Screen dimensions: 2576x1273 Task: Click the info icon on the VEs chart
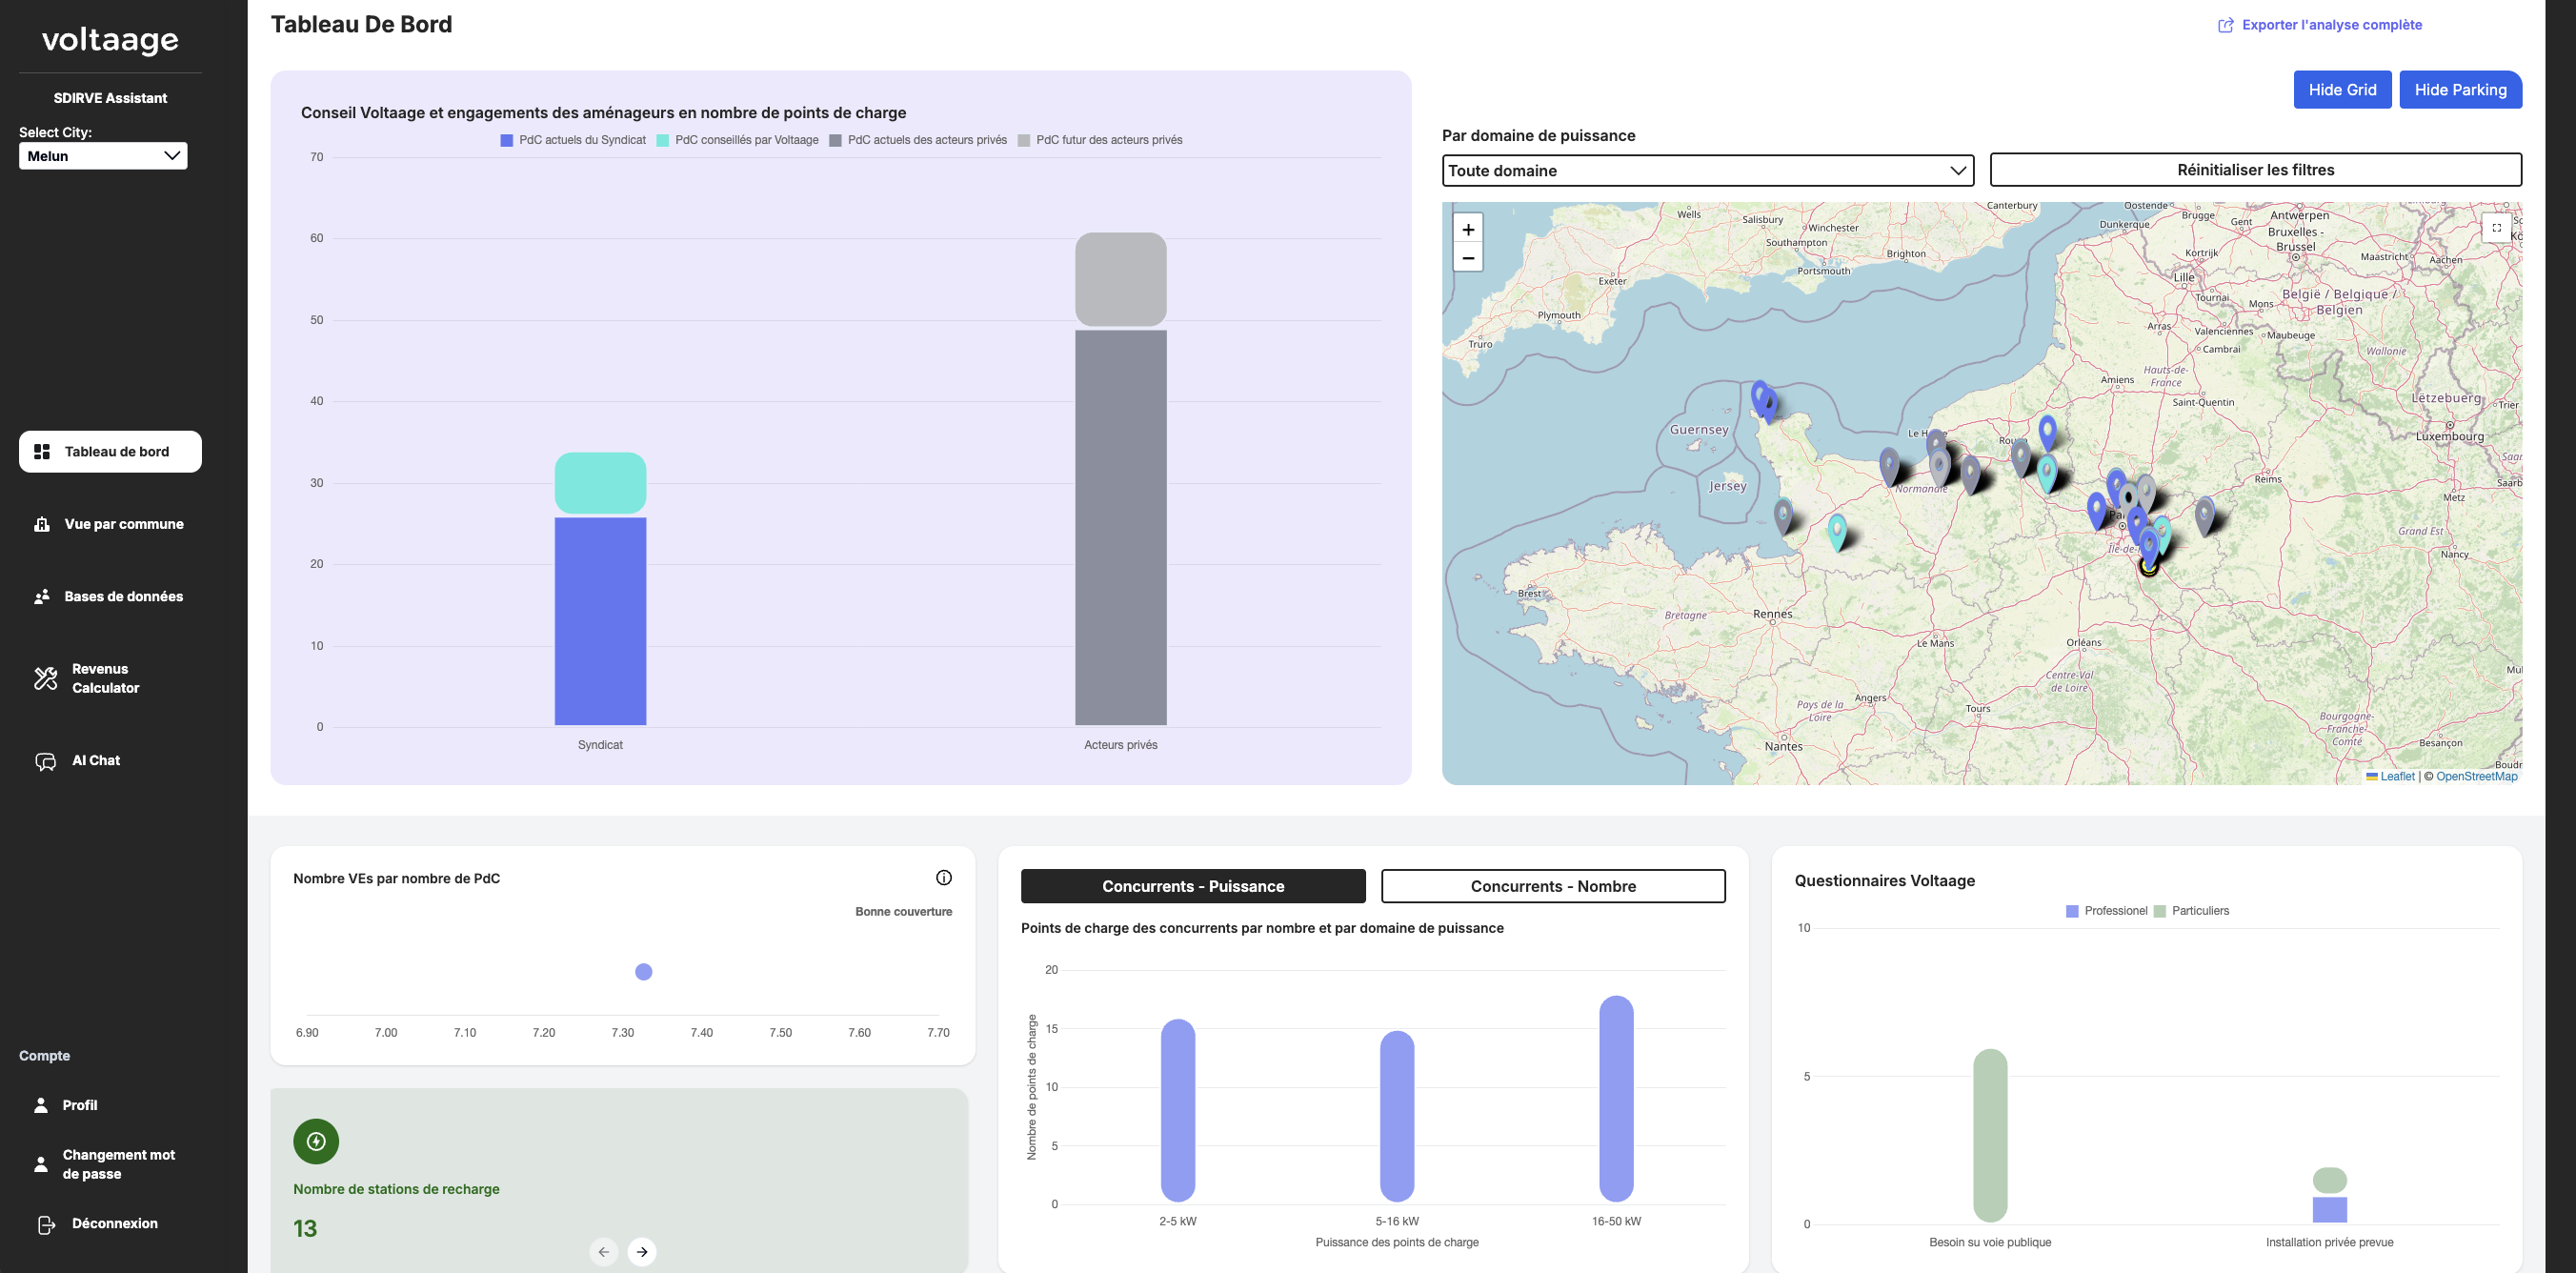click(x=944, y=877)
